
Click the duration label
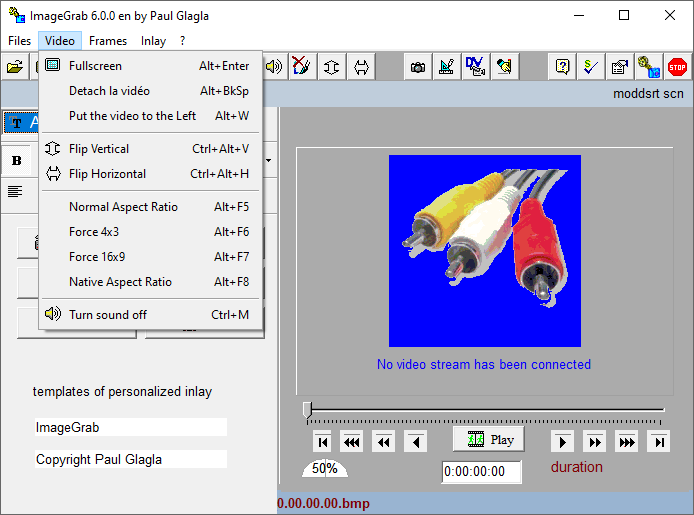click(576, 467)
